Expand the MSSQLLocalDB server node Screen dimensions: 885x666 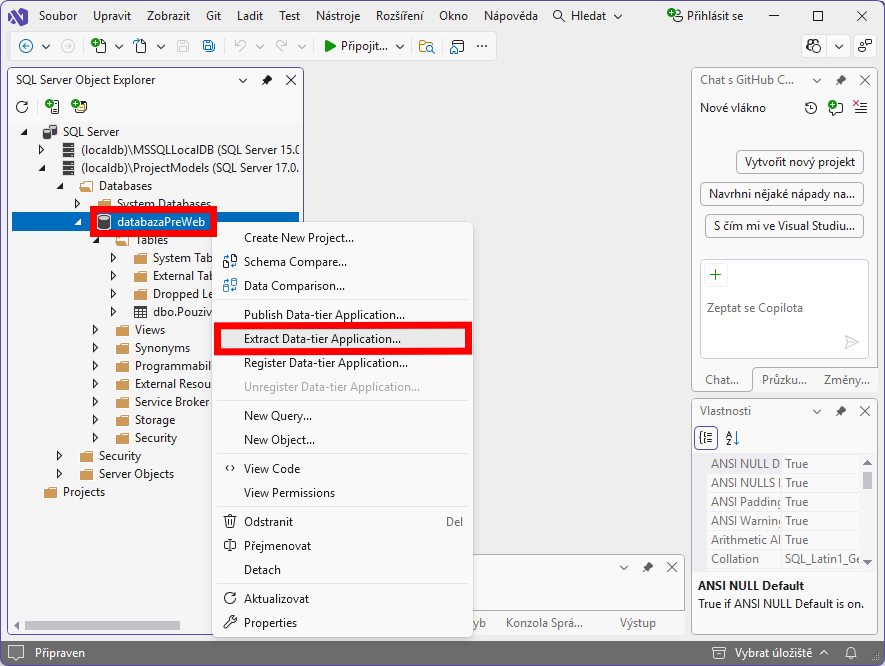tap(41, 150)
